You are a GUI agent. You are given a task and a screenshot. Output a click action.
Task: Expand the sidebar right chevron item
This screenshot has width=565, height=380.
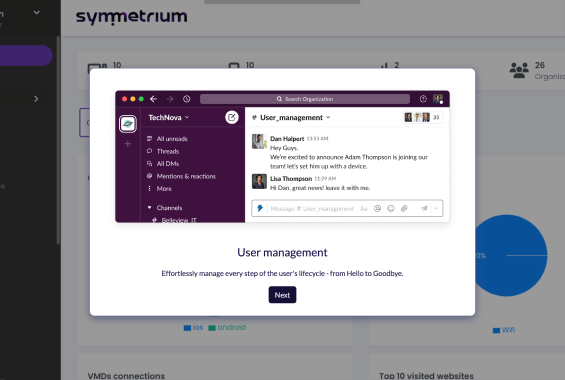36,99
